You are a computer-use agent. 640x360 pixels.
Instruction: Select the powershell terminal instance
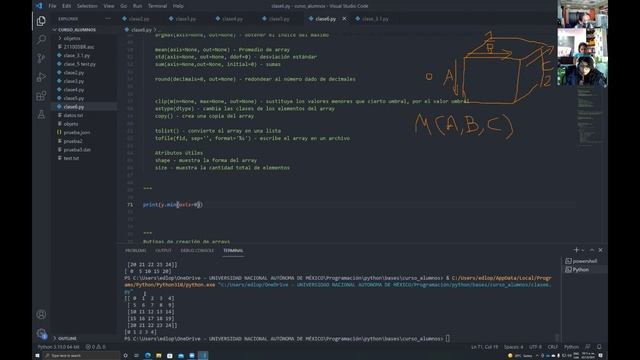pos(582,261)
